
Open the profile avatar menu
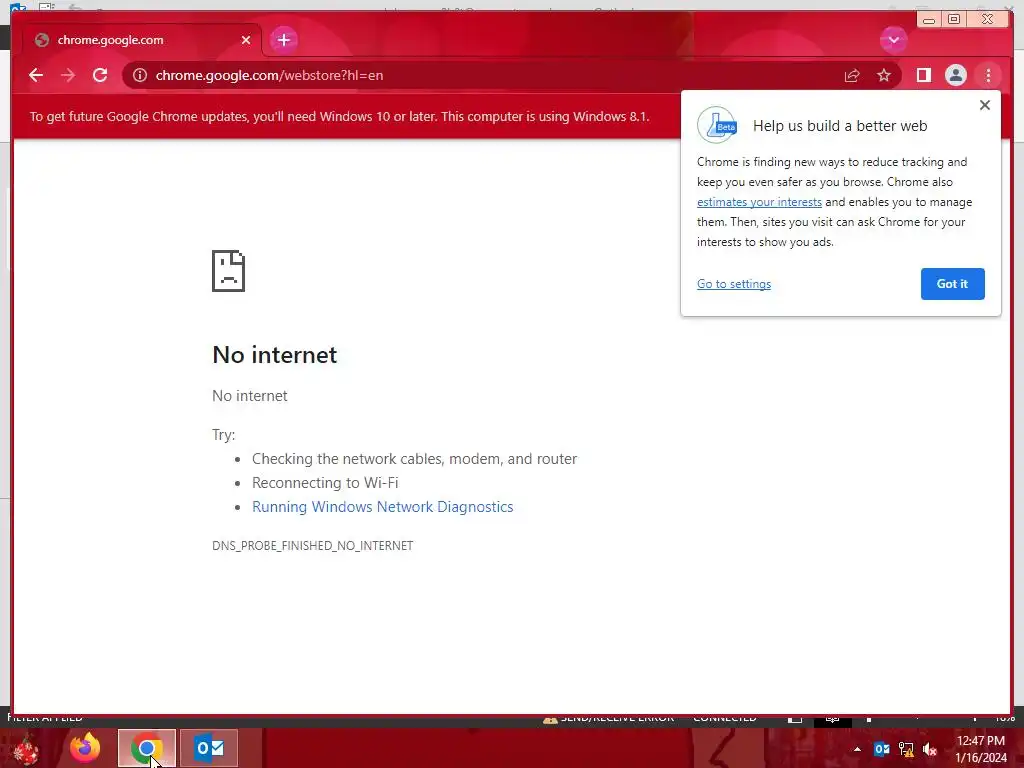(955, 75)
